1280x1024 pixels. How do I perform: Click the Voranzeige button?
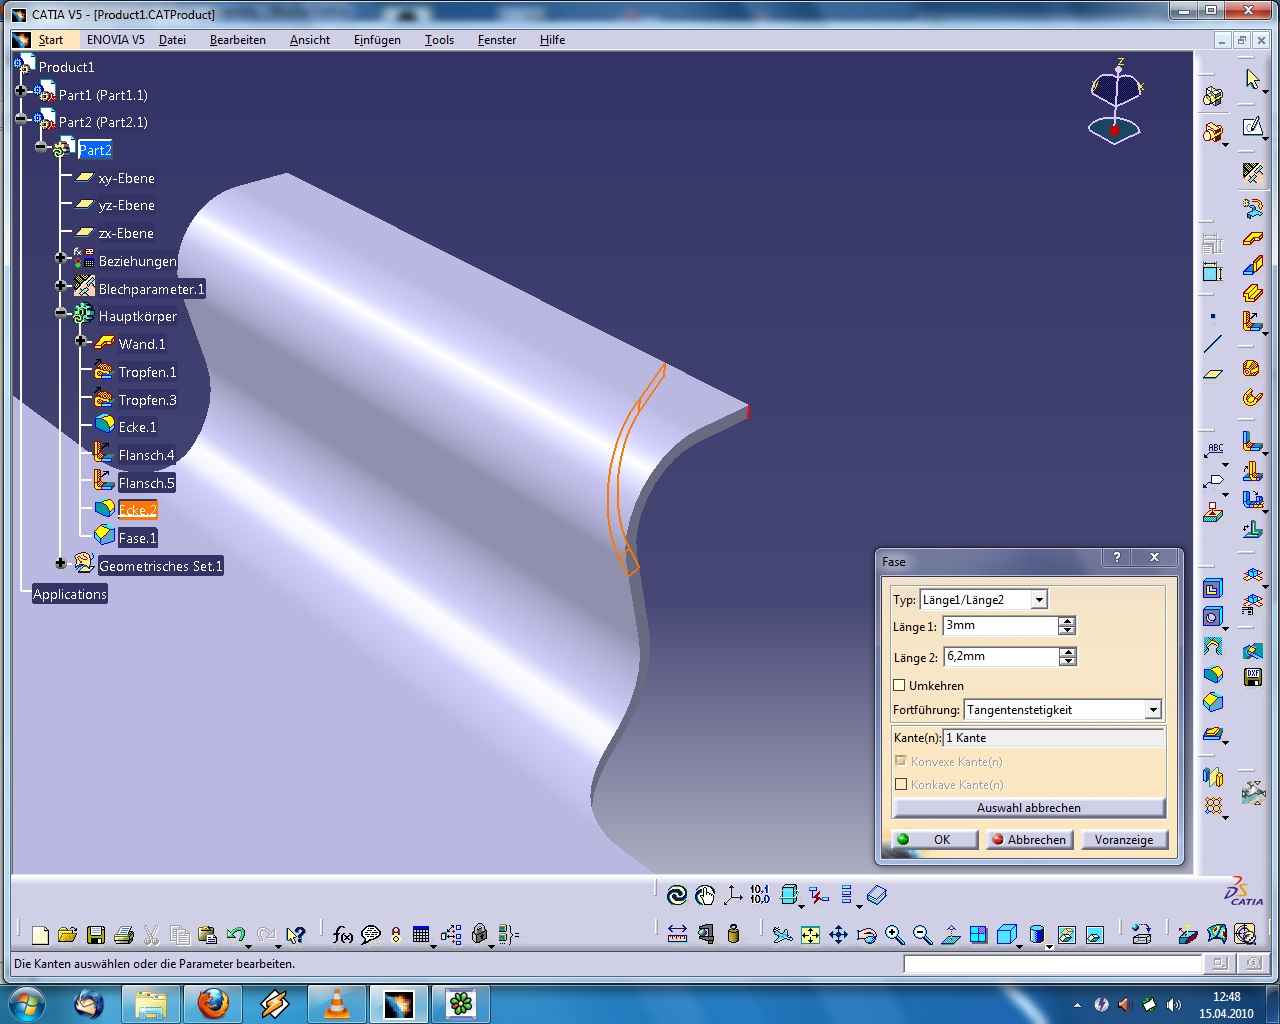[x=1124, y=840]
